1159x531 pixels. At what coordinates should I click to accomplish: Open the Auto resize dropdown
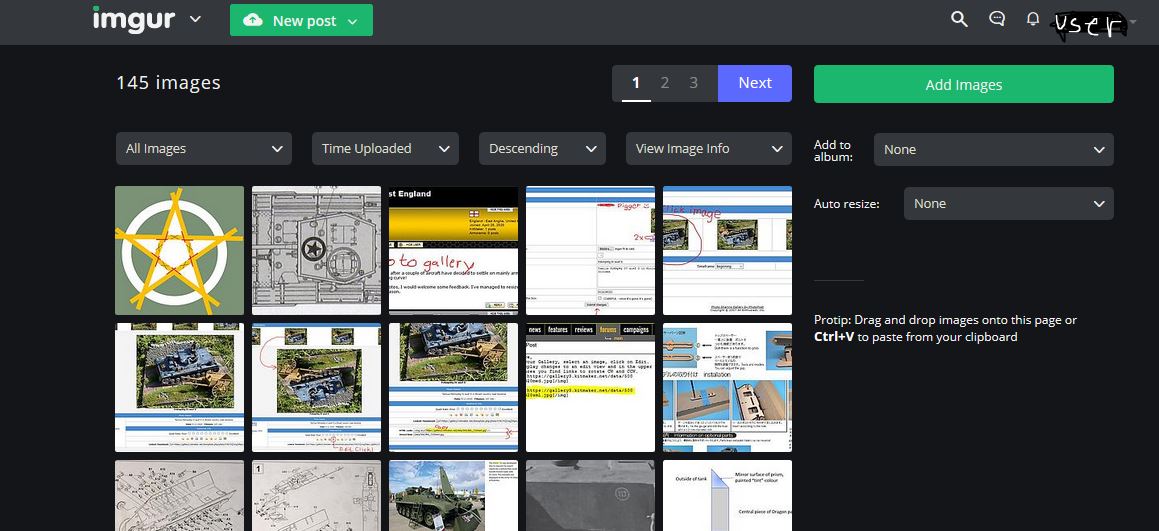[x=1008, y=203]
